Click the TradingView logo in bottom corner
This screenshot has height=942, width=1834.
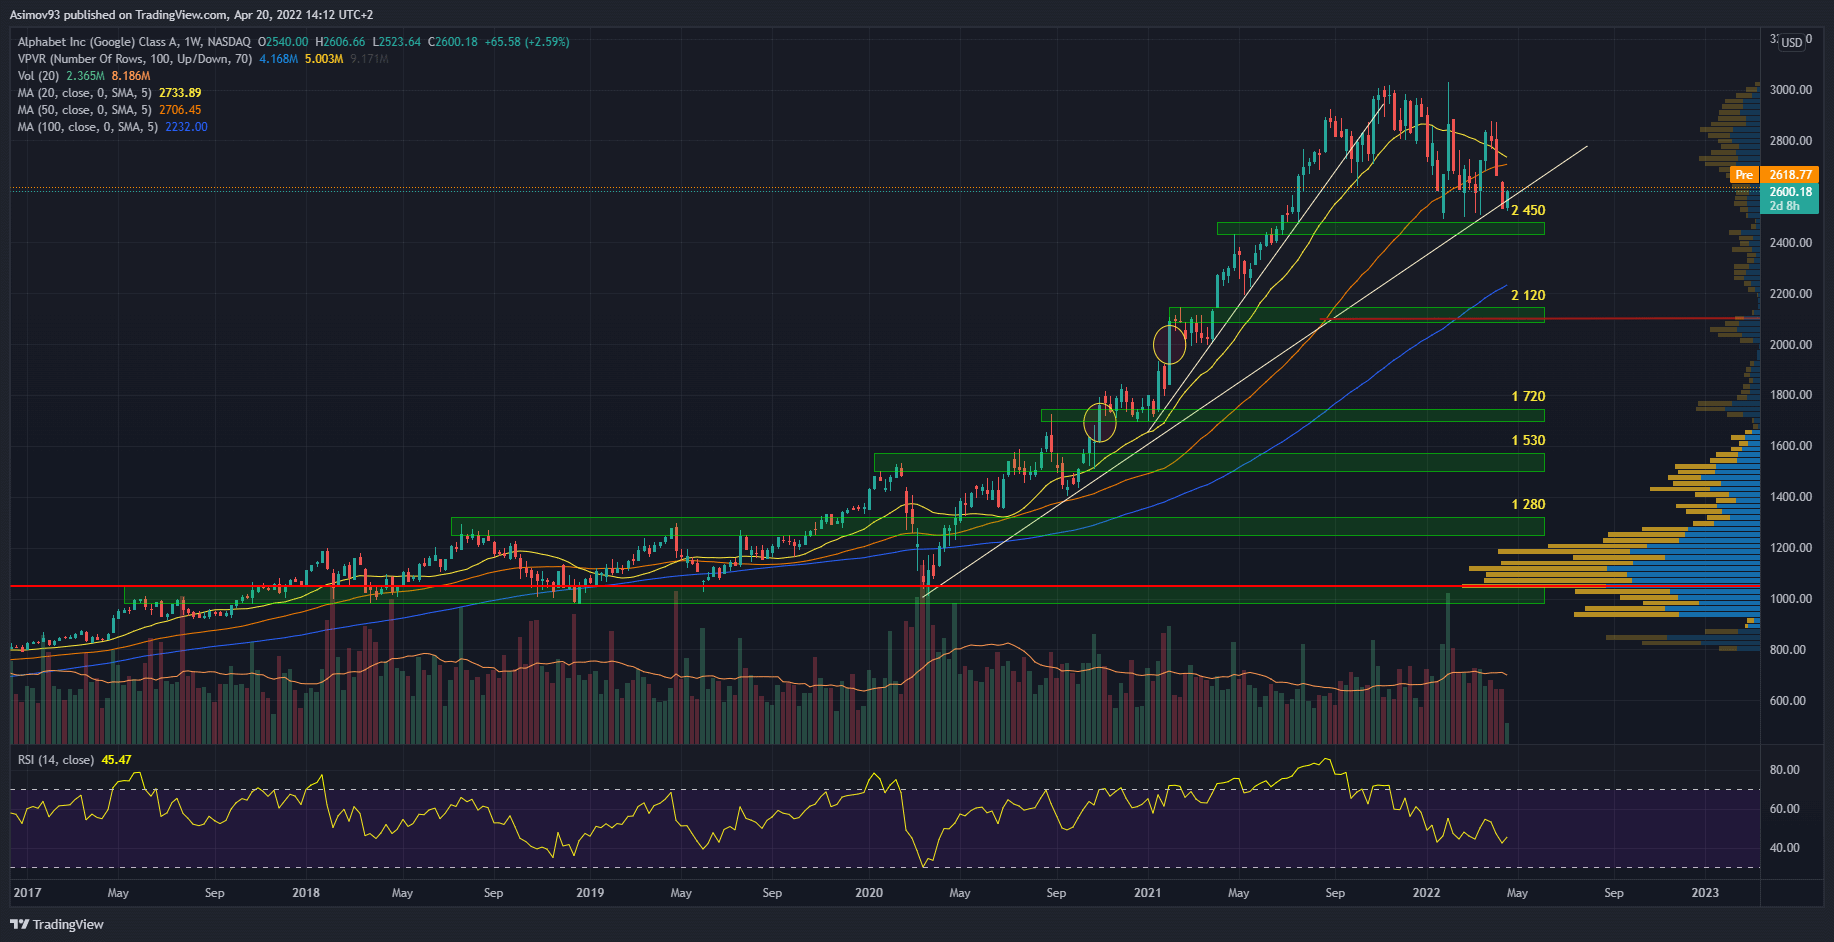57,924
